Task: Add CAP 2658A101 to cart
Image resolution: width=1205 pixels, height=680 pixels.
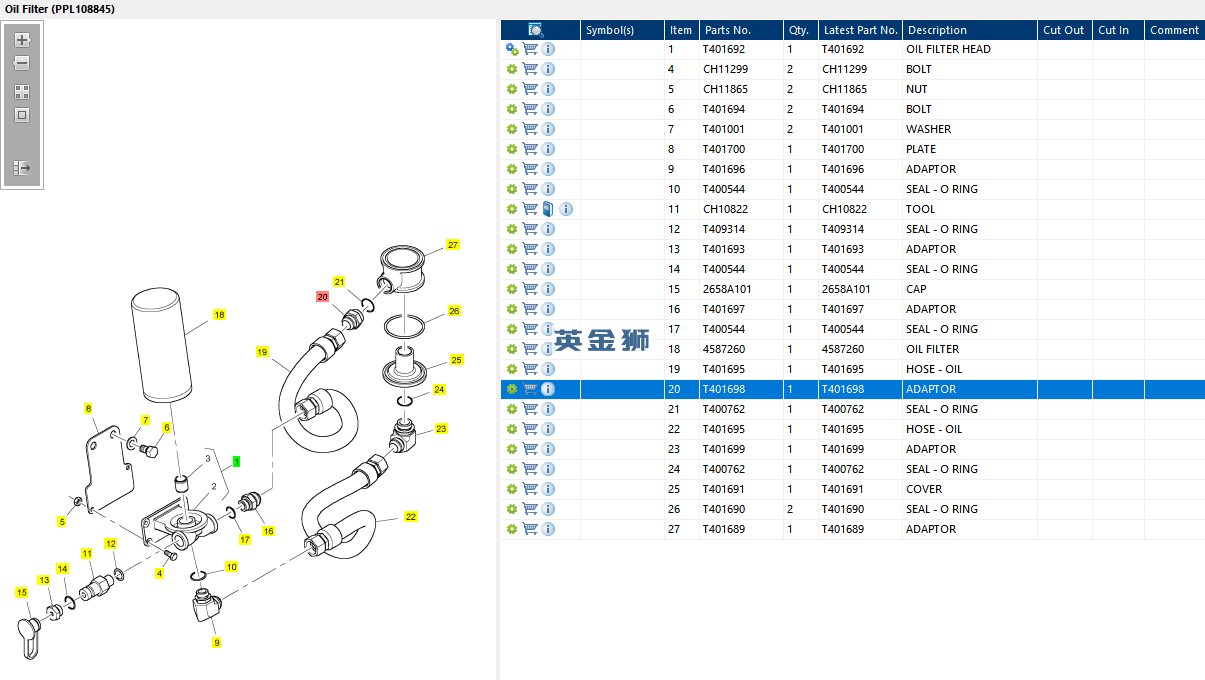Action: (530, 289)
